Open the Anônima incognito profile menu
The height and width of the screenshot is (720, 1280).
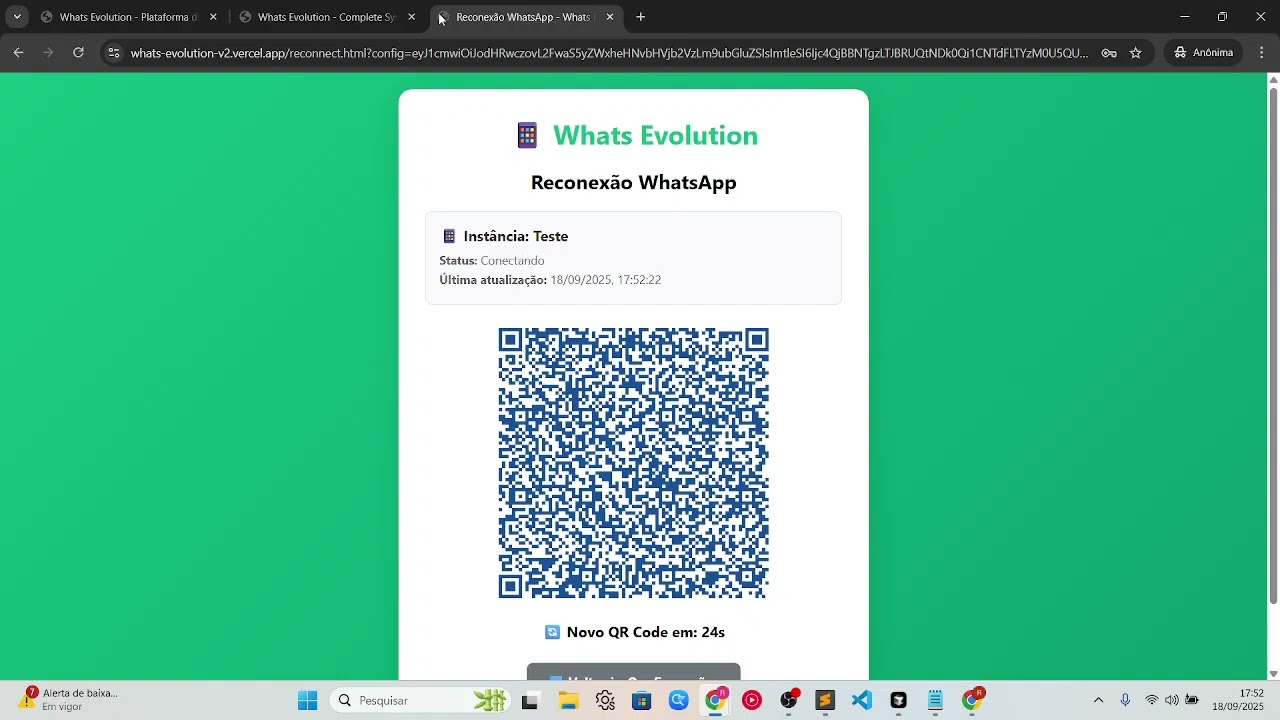point(1203,53)
